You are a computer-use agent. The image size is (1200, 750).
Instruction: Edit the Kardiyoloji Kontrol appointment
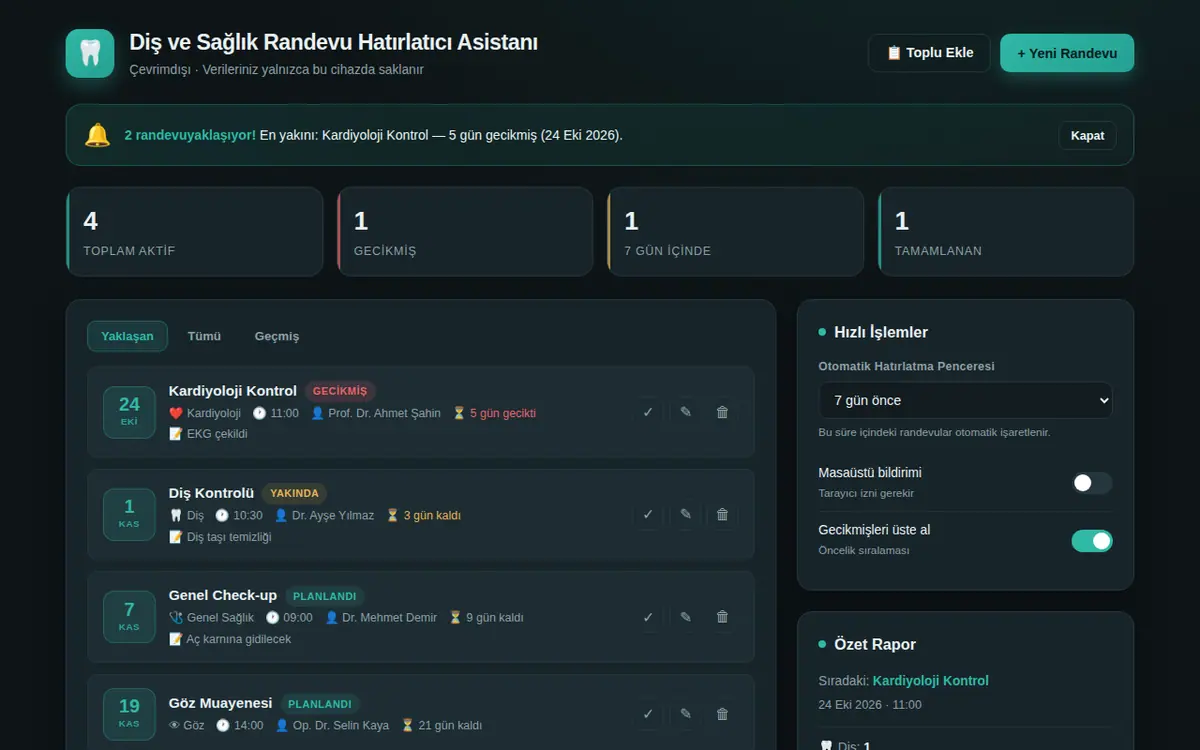tap(685, 412)
